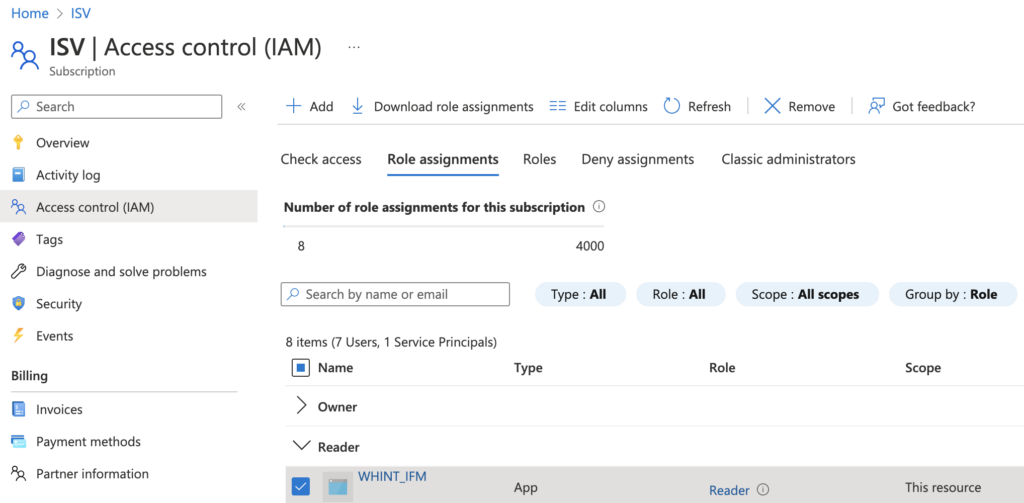Click the purple Tags icon
The image size is (1024, 503).
(19, 240)
